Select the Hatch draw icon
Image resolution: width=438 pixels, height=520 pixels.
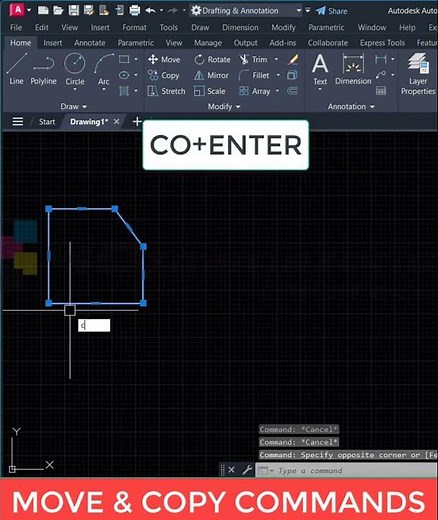(124, 91)
